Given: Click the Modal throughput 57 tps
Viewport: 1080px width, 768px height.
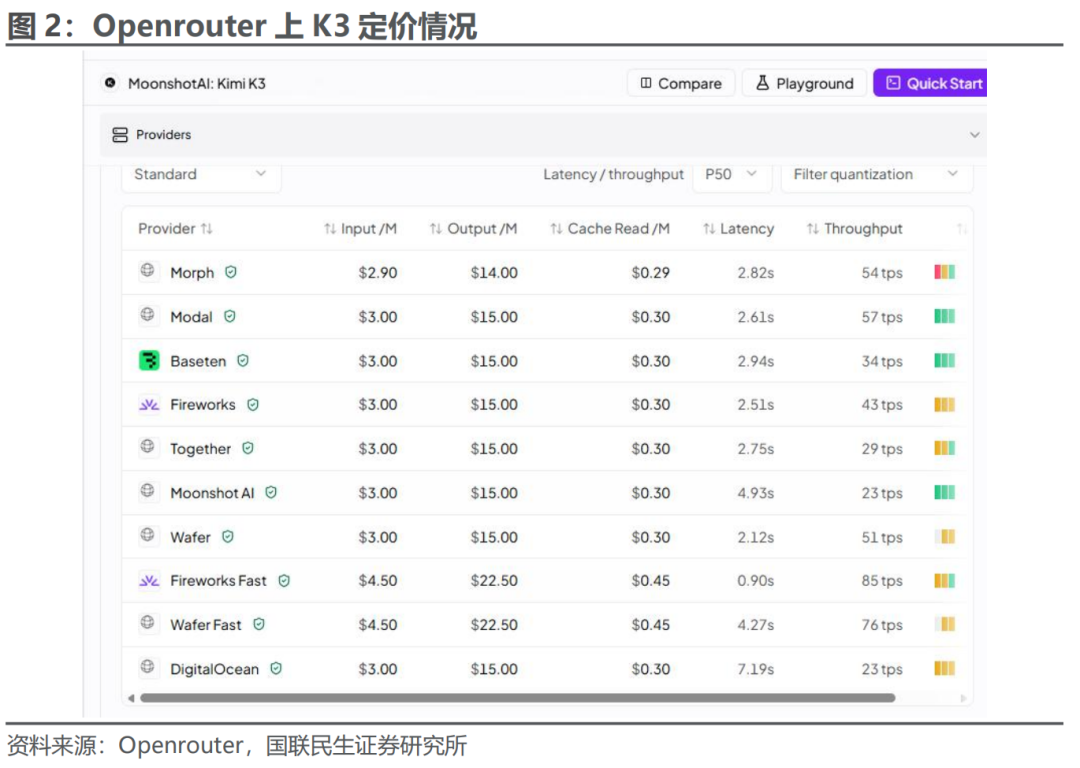Looking at the screenshot, I should tap(882, 317).
